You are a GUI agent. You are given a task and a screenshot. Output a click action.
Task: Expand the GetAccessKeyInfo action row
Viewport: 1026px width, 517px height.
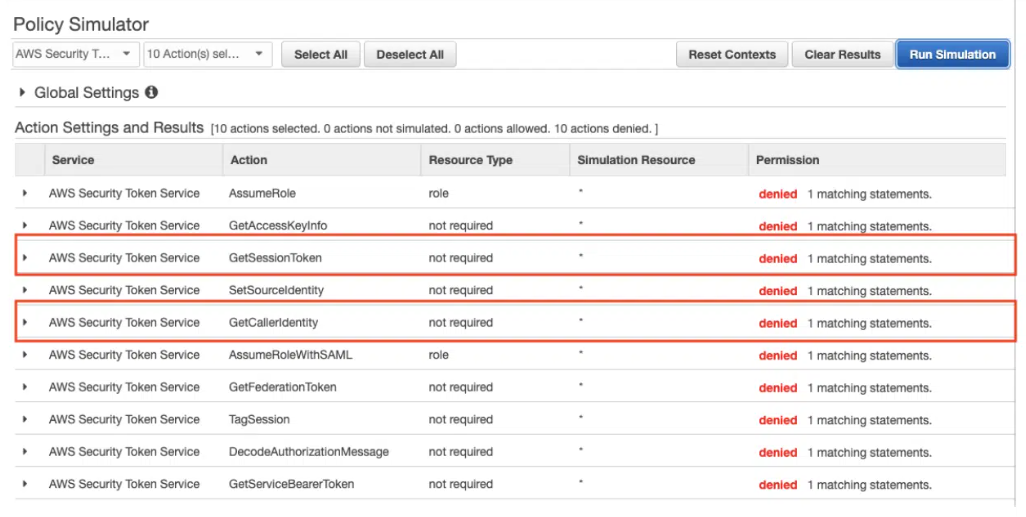pyautogui.click(x=25, y=225)
